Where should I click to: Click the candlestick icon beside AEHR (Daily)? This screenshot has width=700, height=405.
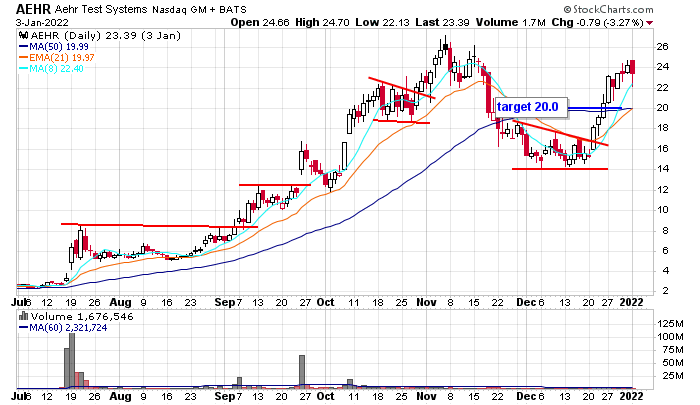coord(24,36)
